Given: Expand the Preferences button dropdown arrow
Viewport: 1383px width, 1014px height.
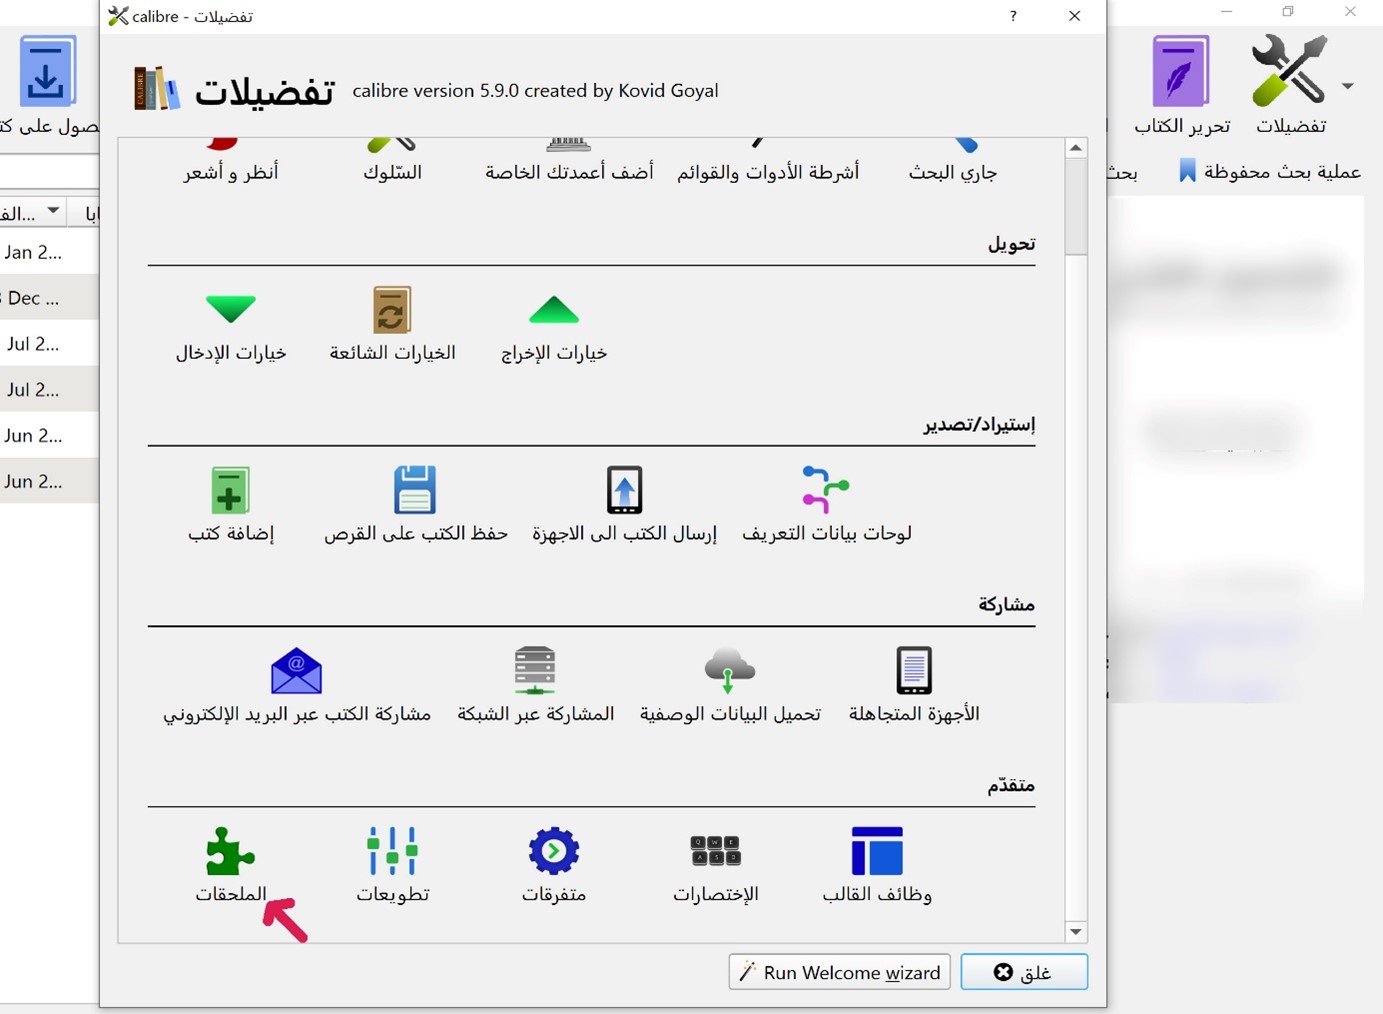Looking at the screenshot, I should tap(1348, 86).
